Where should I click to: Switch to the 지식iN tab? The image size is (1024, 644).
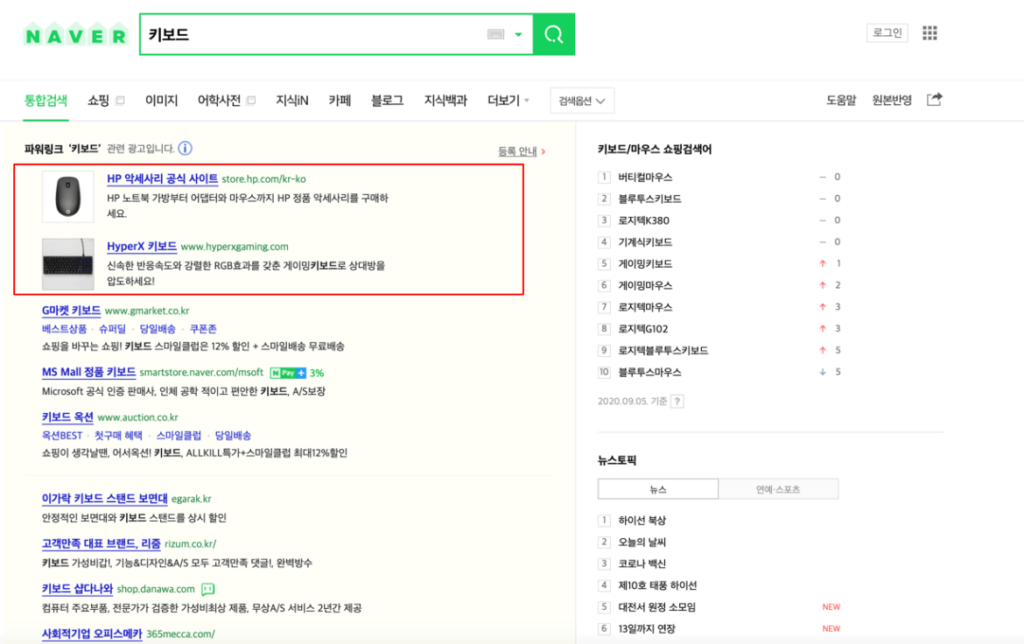[x=292, y=101]
